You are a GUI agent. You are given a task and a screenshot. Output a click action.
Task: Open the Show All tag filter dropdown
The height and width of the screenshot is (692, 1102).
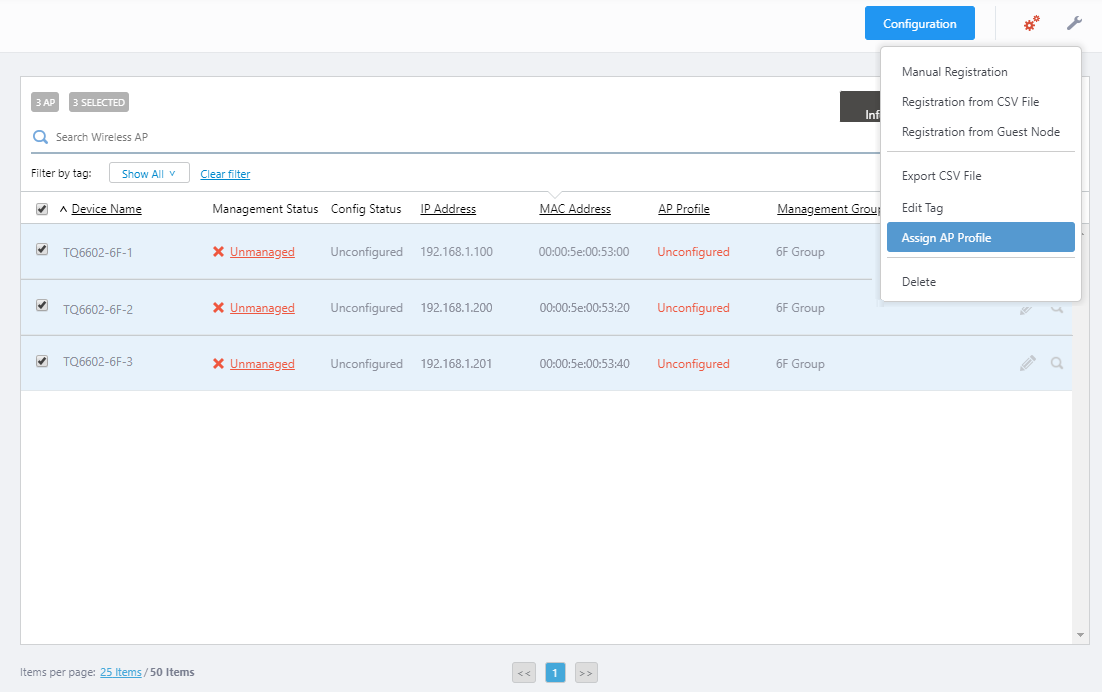click(149, 173)
